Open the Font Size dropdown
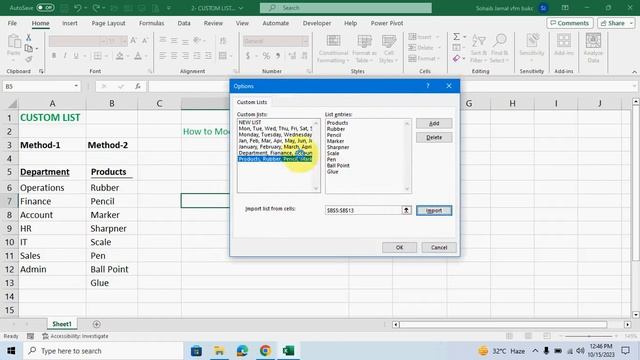The height and width of the screenshot is (360, 640). pos(123,41)
